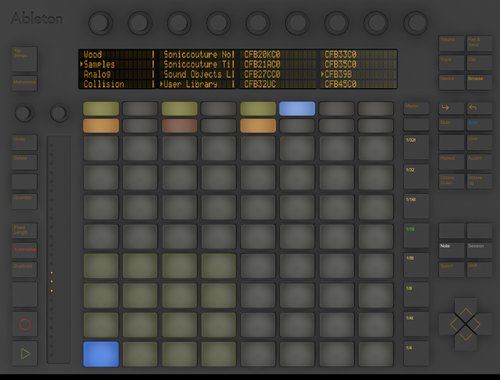Click the right-pointing In arrow button
500x380 pixels.
(x=451, y=108)
